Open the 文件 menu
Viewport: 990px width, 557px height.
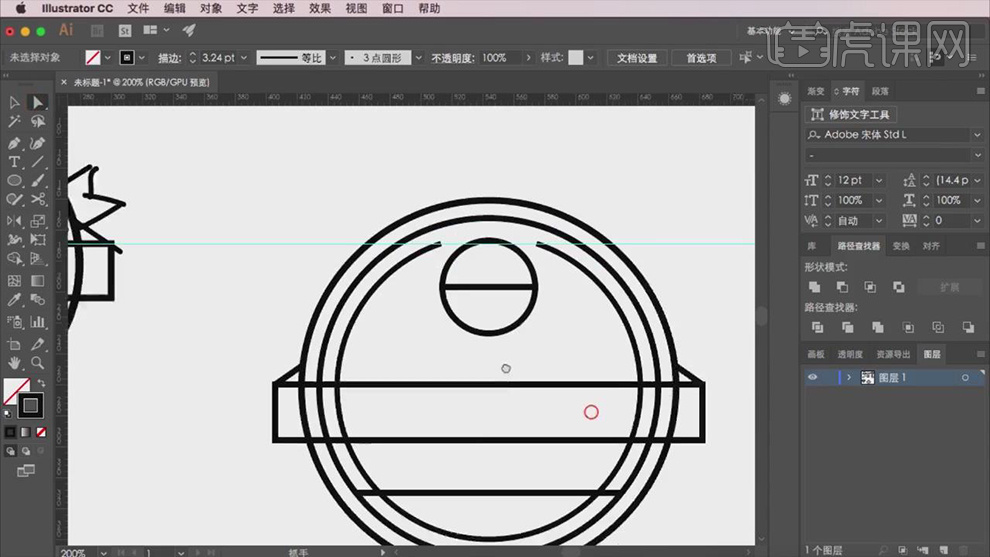(138, 8)
